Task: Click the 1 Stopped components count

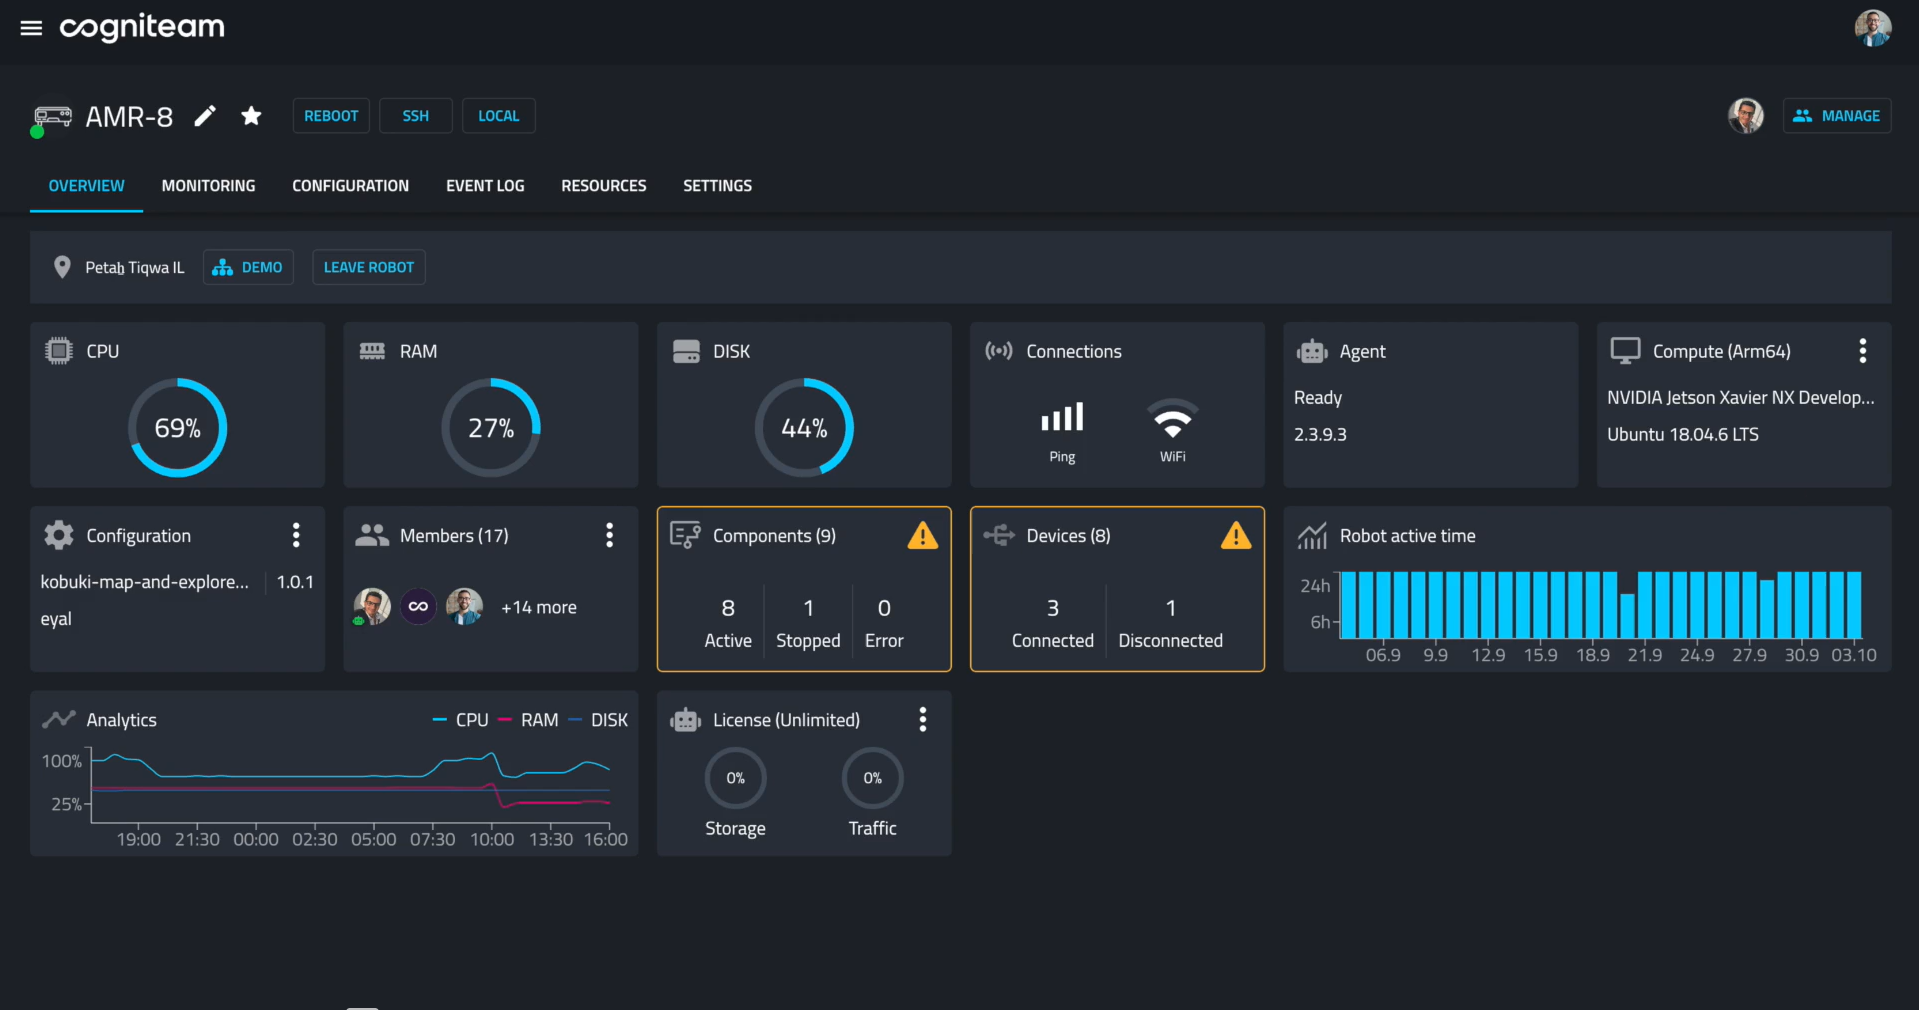Action: point(808,622)
